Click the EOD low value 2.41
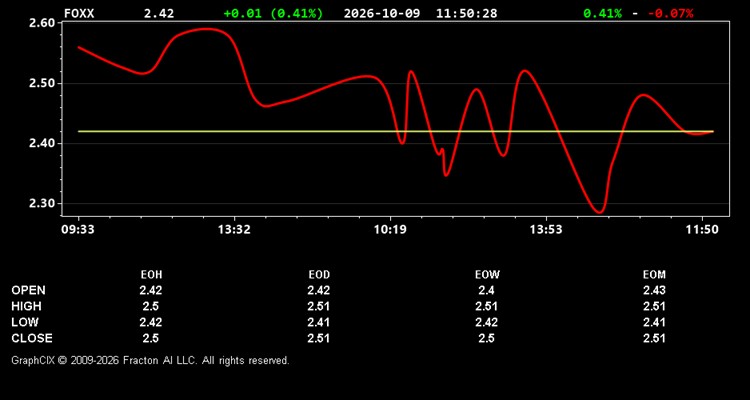750x400 pixels. tap(319, 322)
